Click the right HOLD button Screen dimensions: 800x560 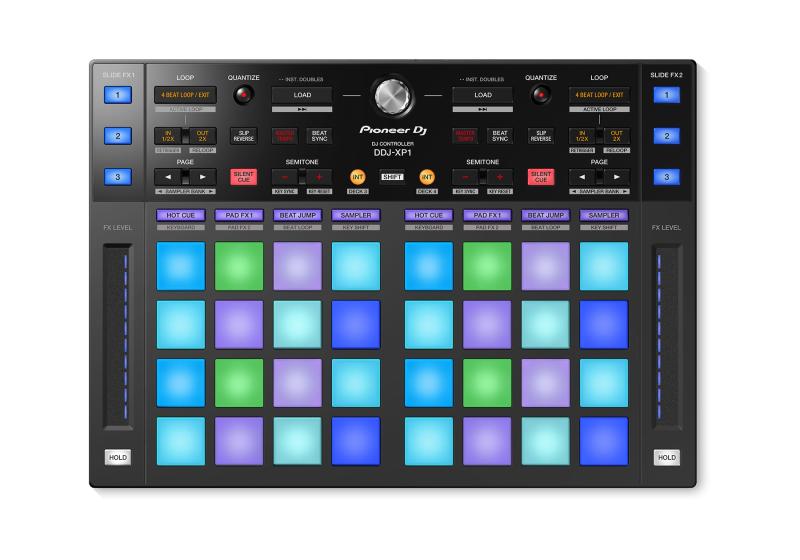pos(666,457)
